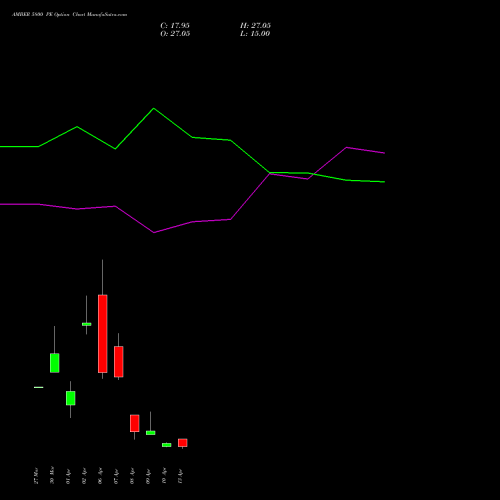Click the low value L: 15.00

click(x=255, y=34)
